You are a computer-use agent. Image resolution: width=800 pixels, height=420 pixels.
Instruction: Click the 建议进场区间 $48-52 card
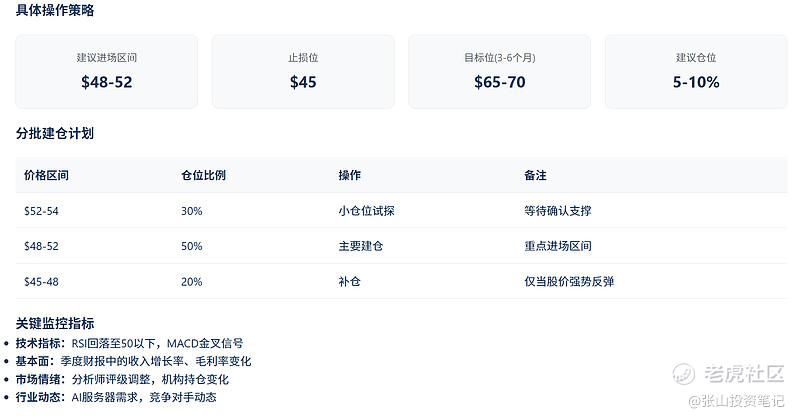[106, 71]
